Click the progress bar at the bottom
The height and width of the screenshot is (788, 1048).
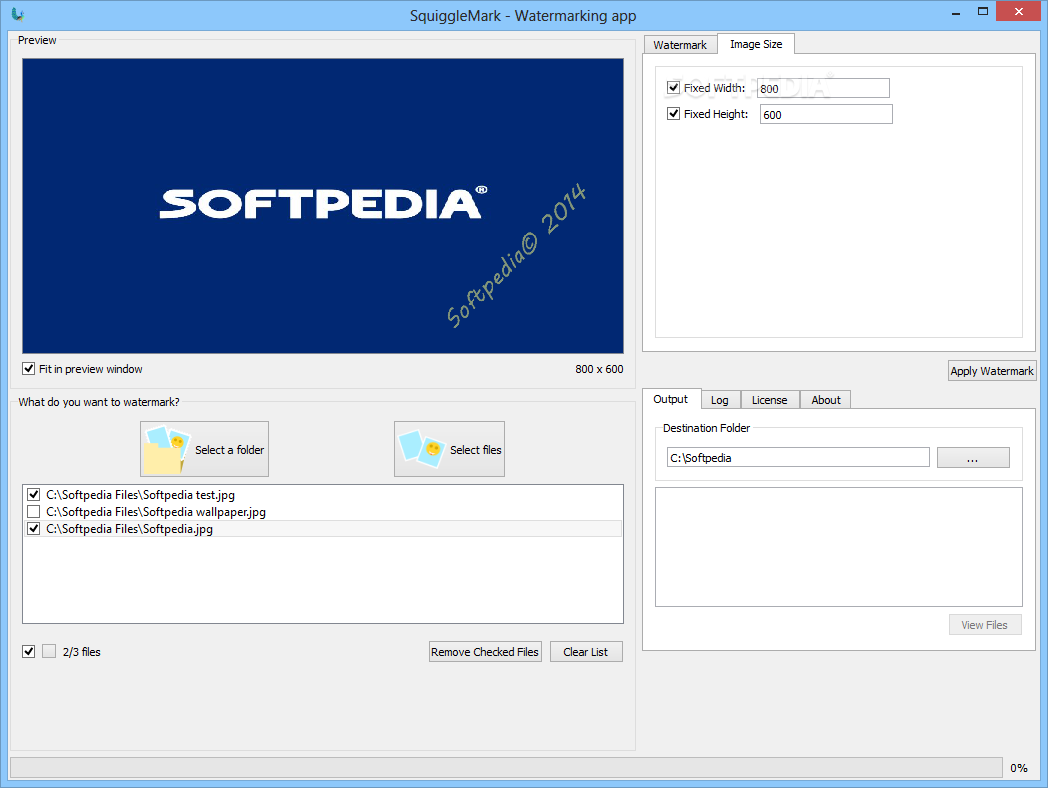pos(506,767)
